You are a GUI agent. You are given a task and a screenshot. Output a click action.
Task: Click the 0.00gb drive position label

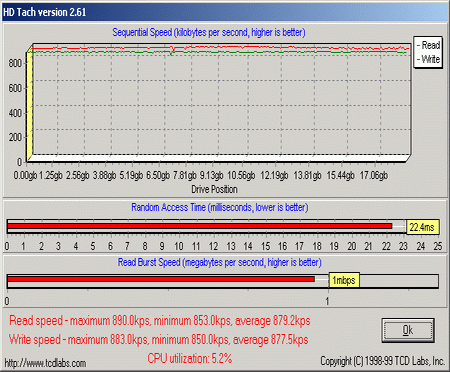coord(25,175)
